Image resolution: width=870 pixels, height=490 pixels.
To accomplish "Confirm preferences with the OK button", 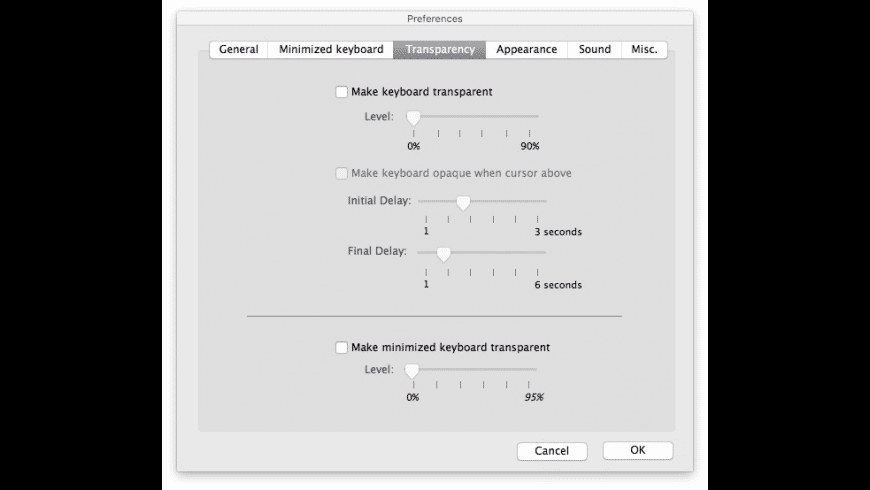I will [638, 451].
